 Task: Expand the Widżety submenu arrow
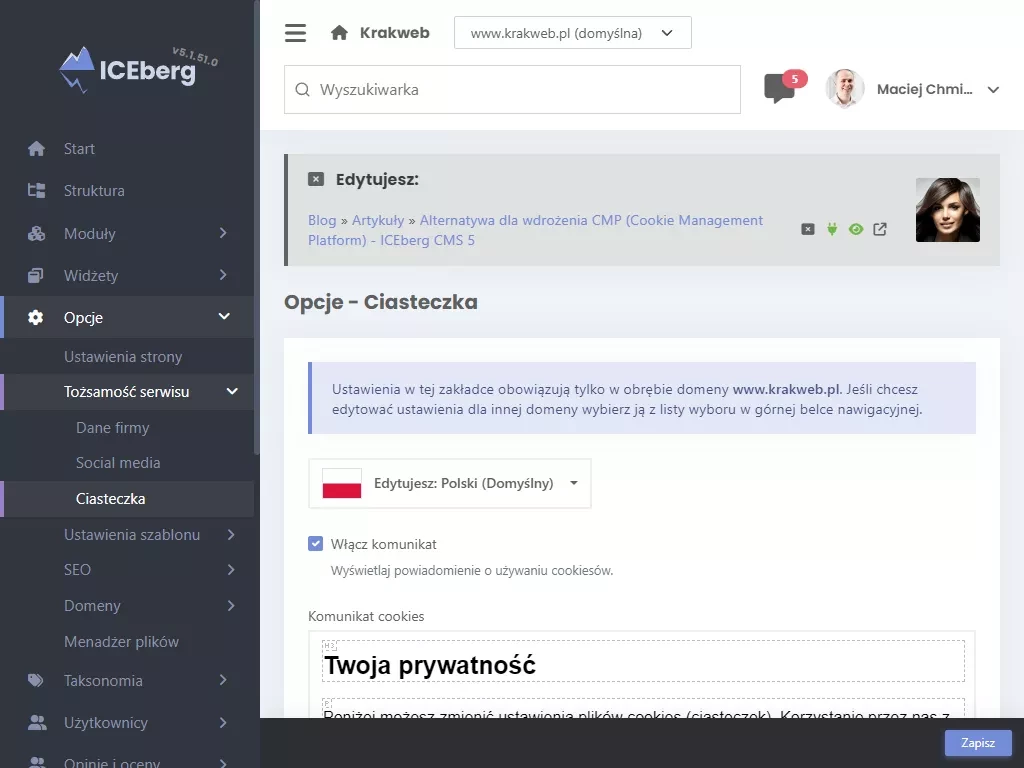tap(223, 276)
